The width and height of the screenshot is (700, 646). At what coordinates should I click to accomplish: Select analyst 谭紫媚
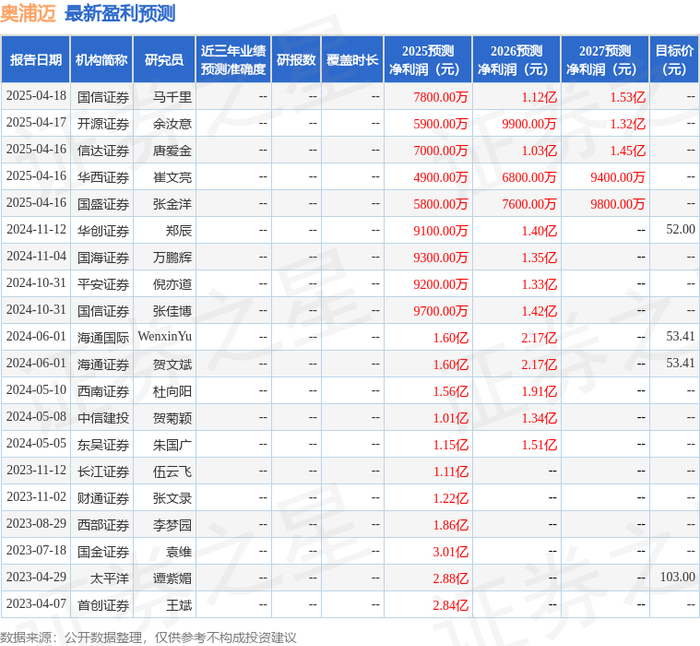tap(172, 579)
